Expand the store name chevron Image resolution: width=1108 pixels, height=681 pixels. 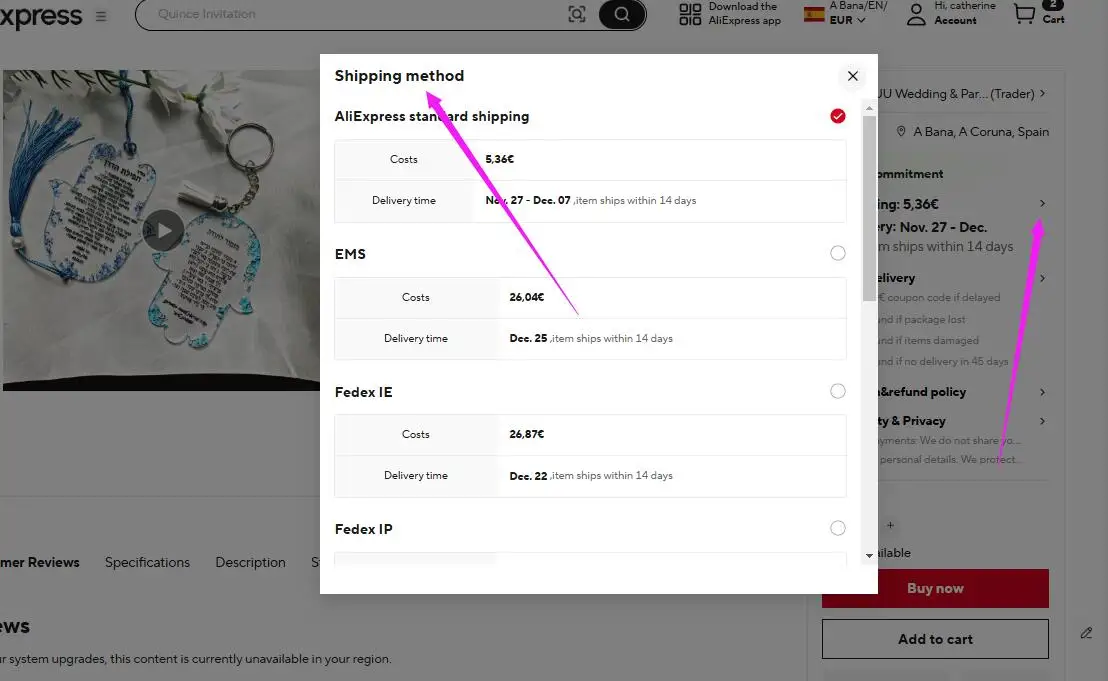1043,93
